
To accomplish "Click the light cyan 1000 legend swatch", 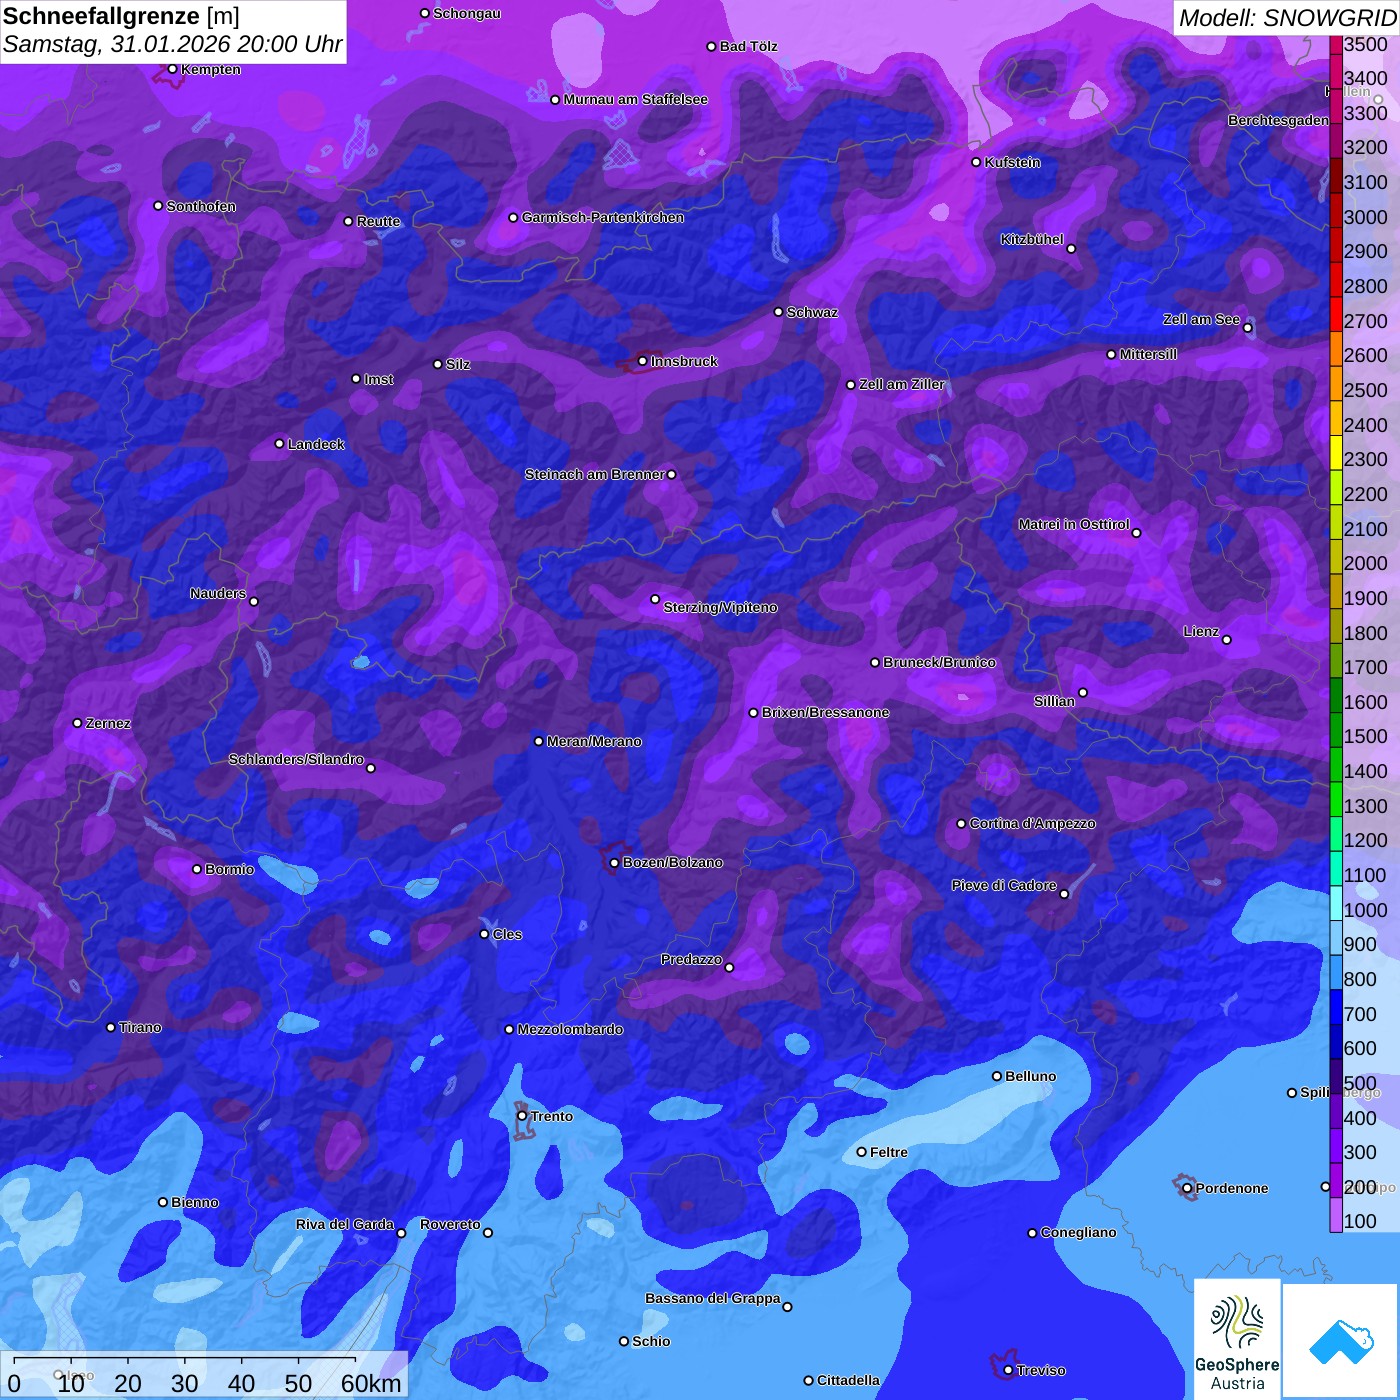I will pos(1336,902).
